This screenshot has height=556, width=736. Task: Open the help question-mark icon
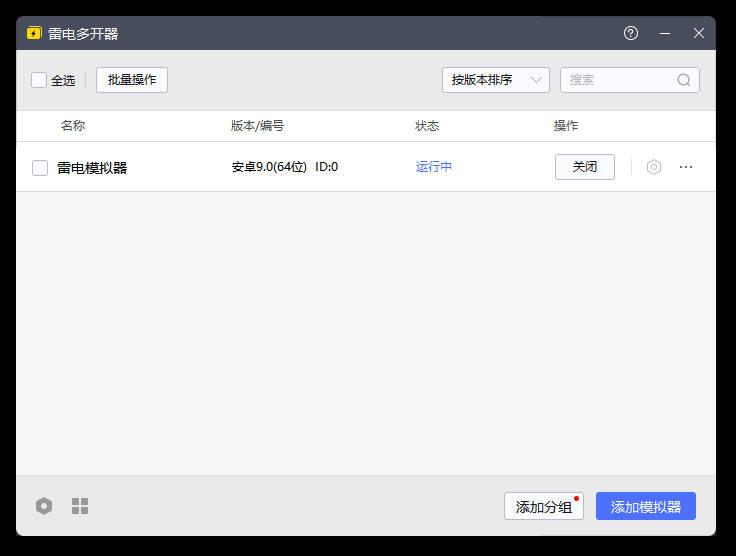(x=630, y=33)
